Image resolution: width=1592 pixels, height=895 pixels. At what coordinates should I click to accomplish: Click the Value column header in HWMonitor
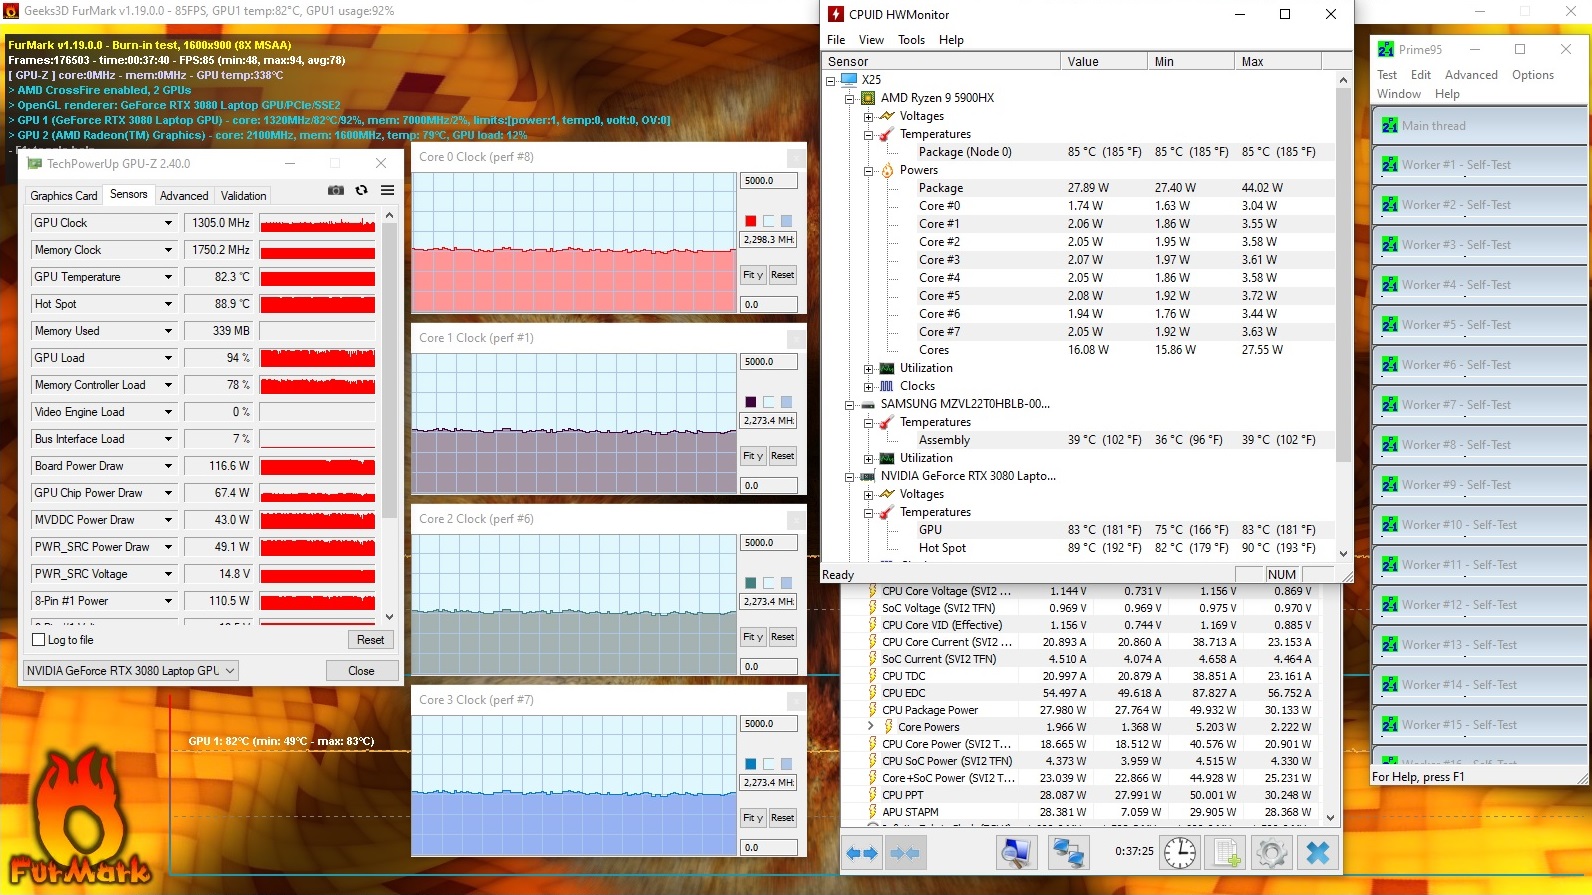[1103, 61]
